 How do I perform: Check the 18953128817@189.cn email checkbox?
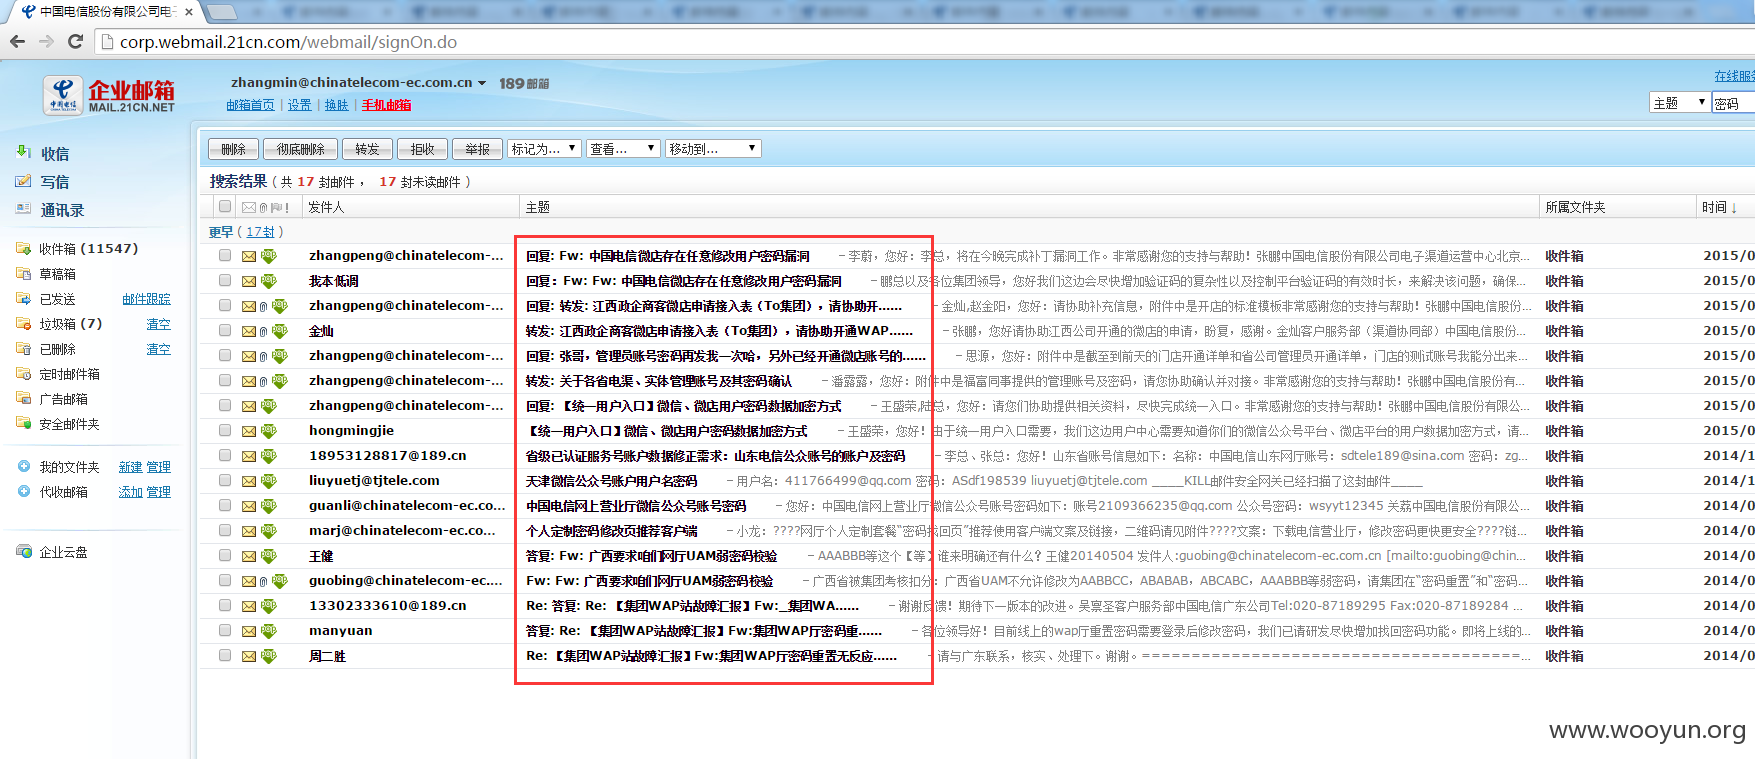pos(225,455)
